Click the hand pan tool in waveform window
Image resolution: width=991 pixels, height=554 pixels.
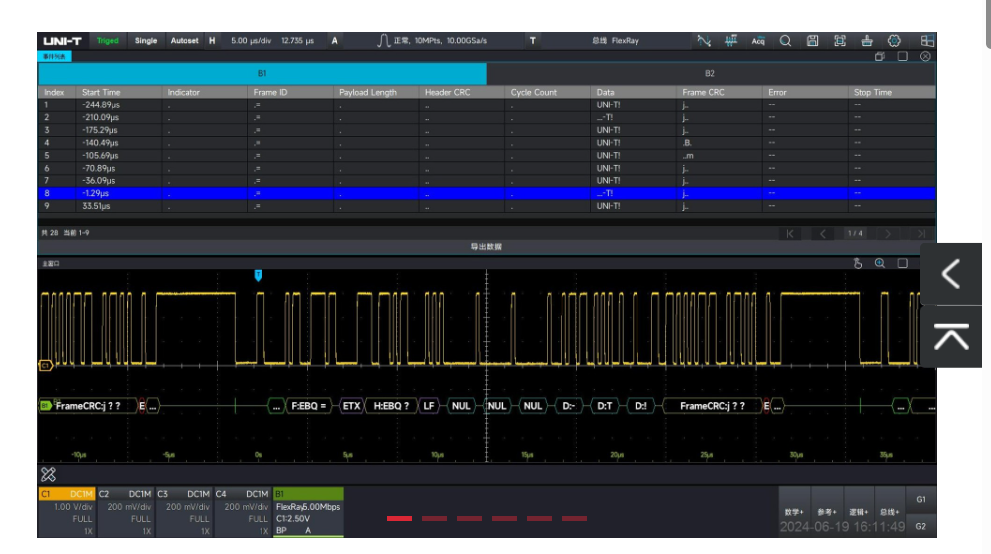click(x=858, y=263)
